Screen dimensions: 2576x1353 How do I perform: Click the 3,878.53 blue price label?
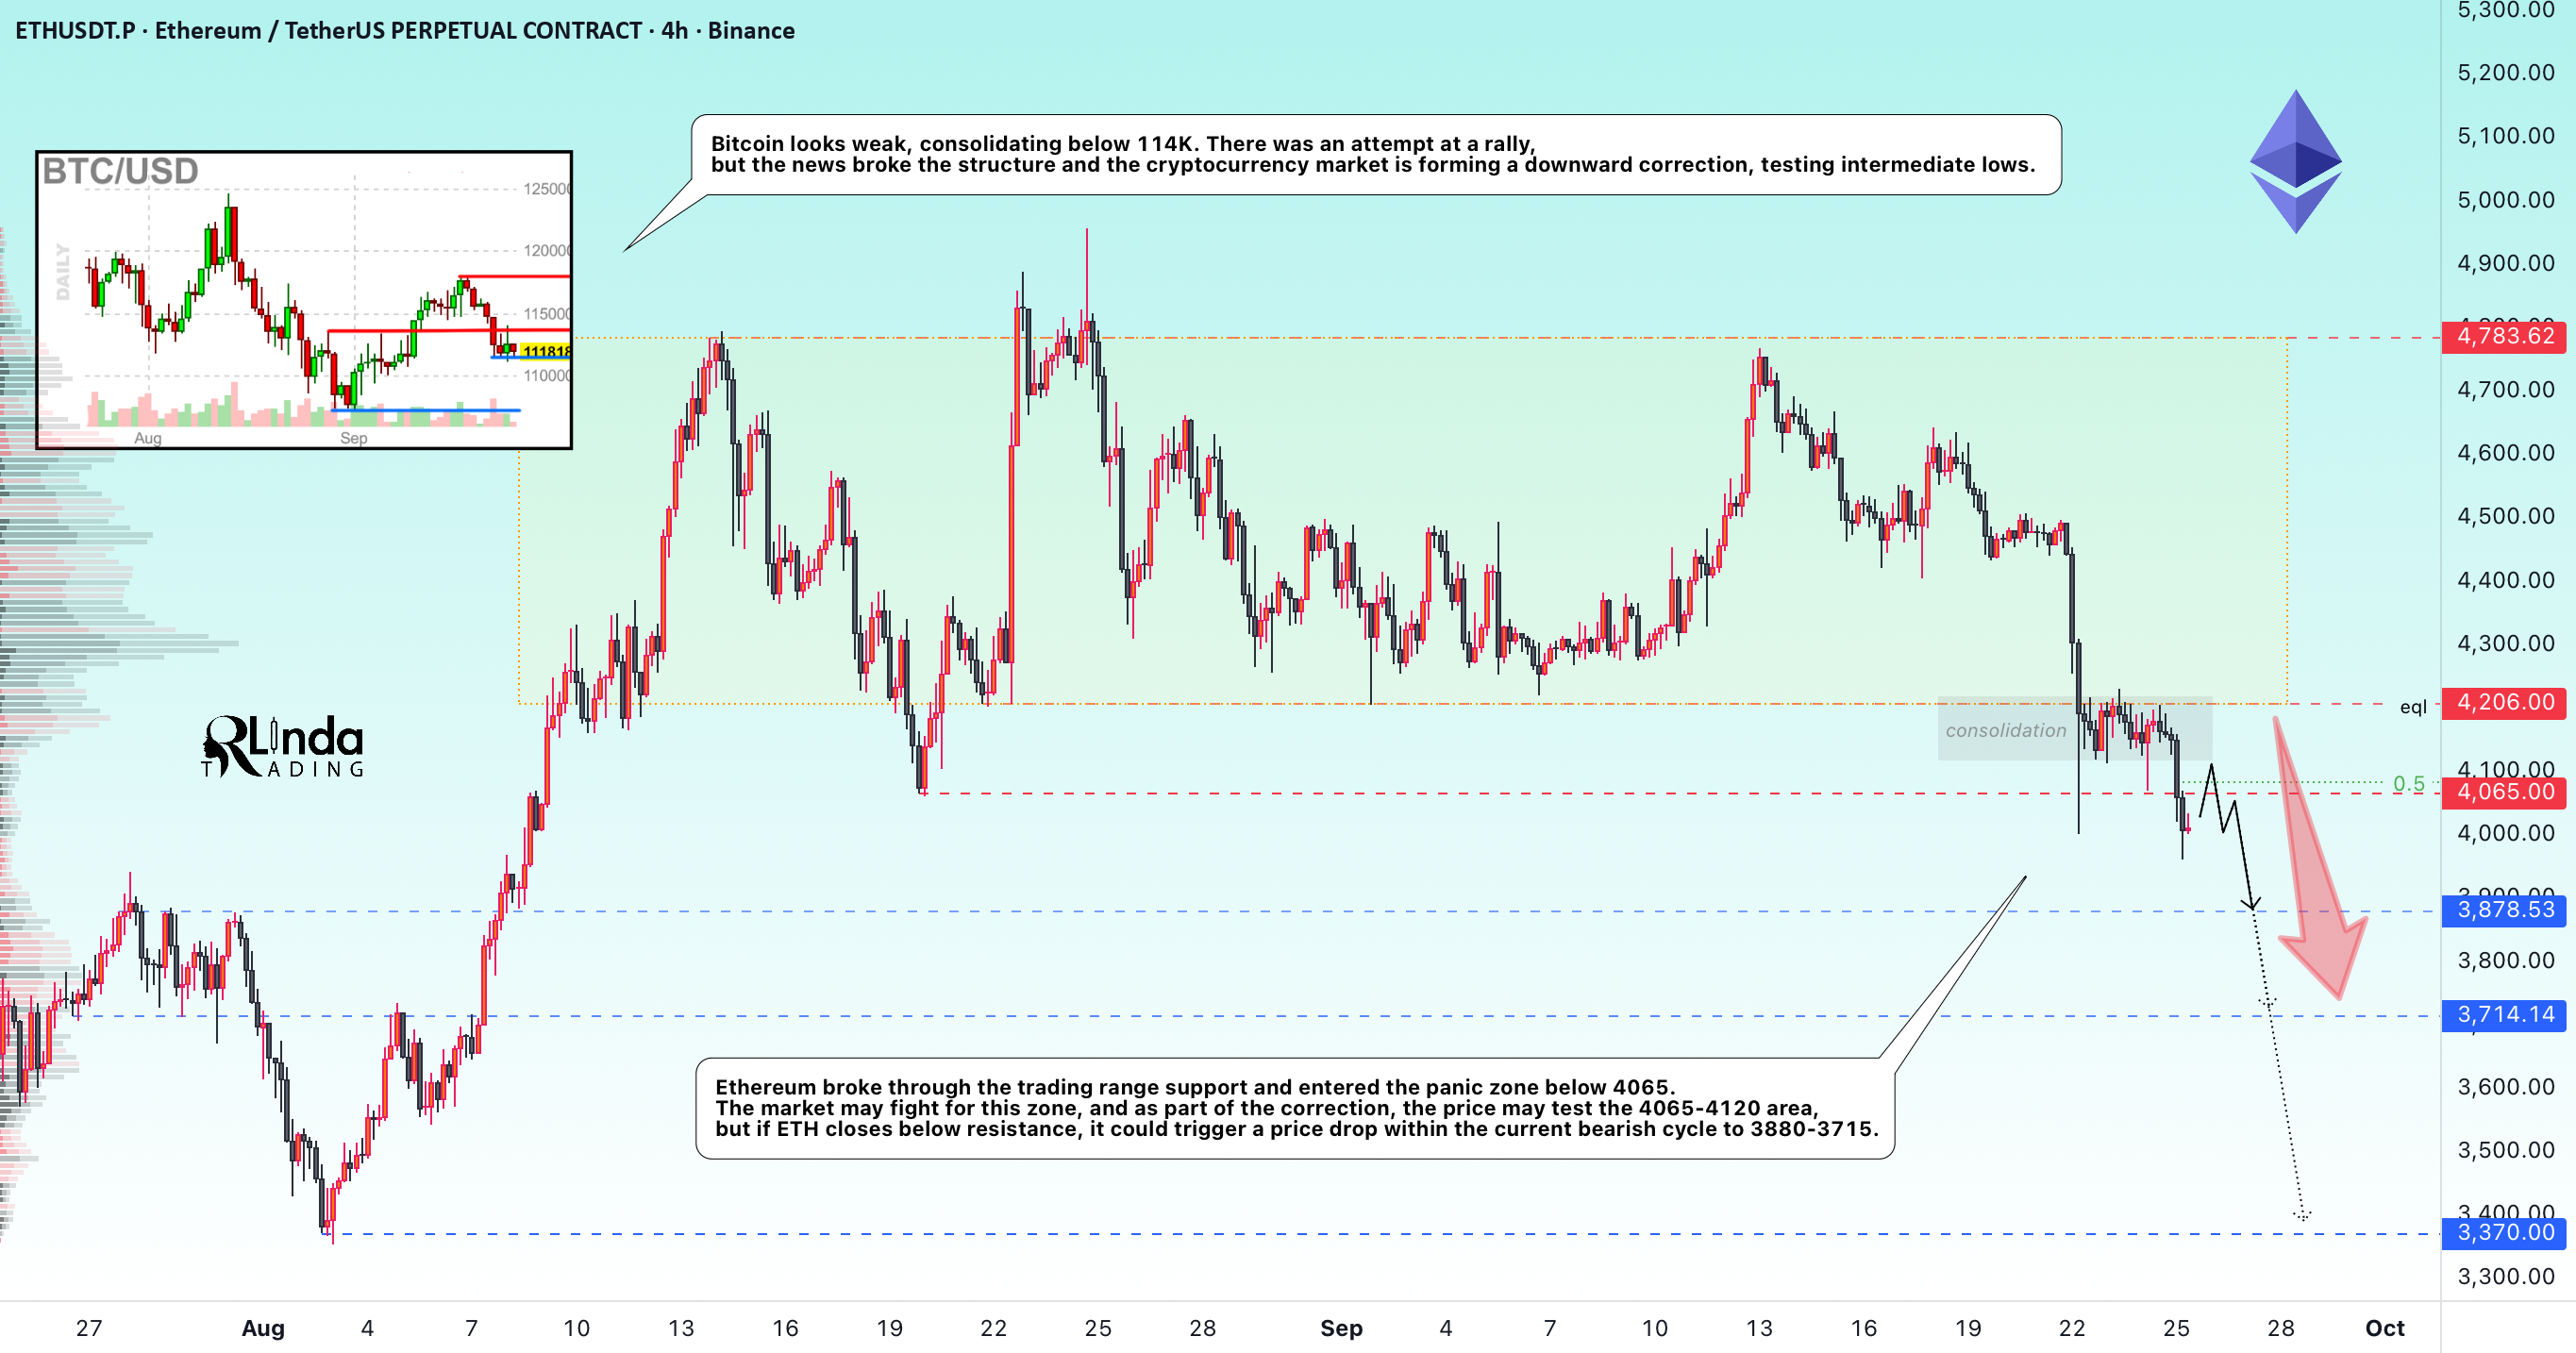(2504, 910)
